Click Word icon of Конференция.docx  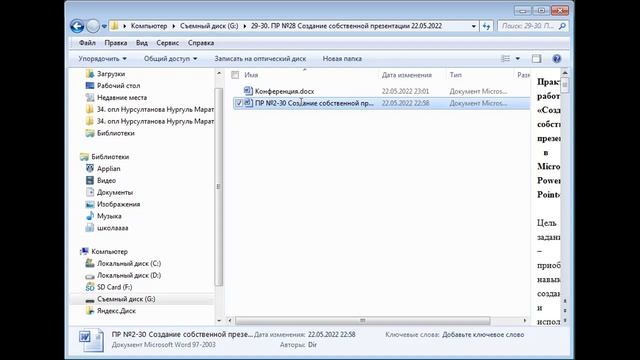(248, 91)
